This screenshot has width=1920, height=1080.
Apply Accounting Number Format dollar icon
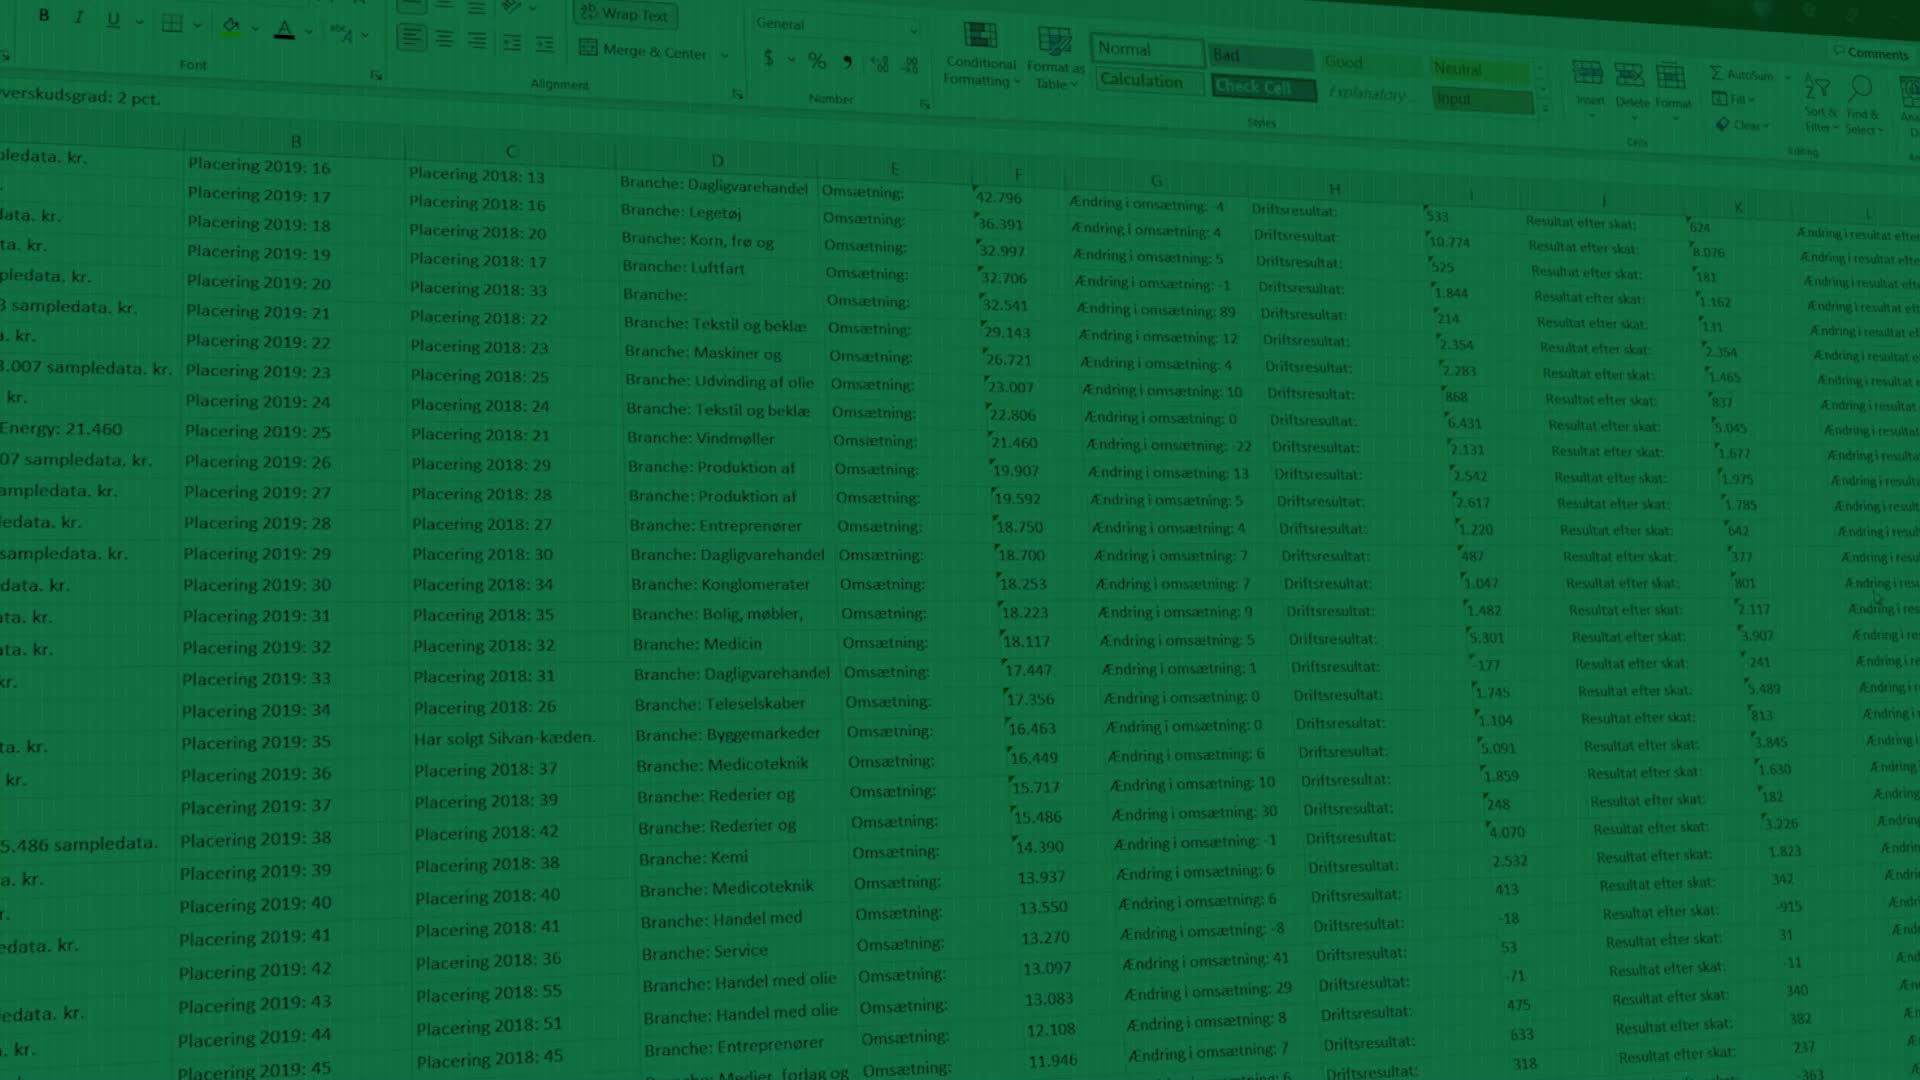click(x=768, y=58)
